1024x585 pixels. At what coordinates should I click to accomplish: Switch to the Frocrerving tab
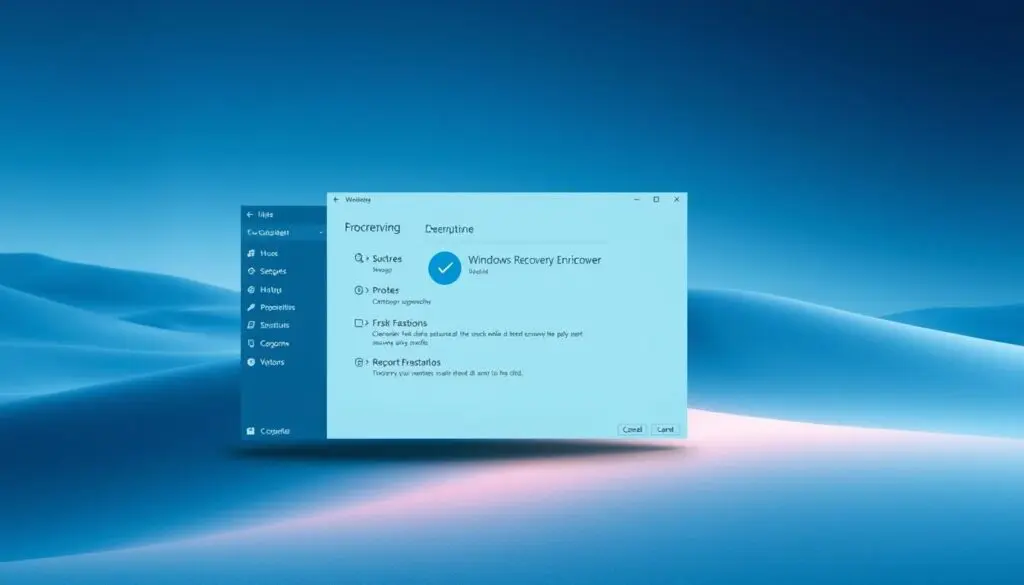[372, 228]
